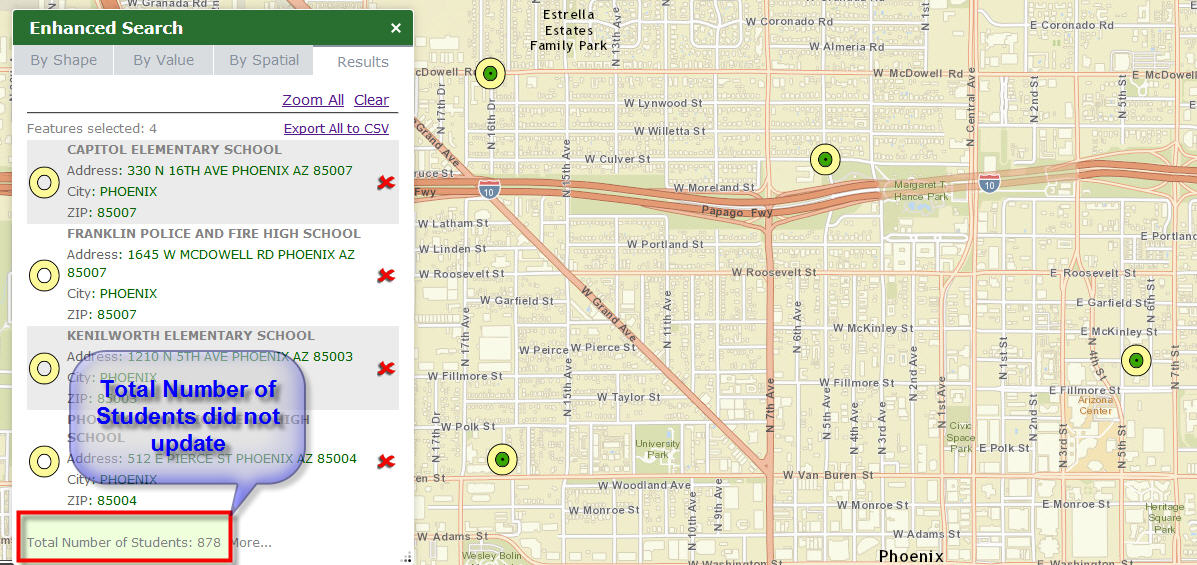Click Franklin Police and Fire school's circle symbol
Image resolution: width=1197 pixels, height=565 pixels.
pyautogui.click(x=44, y=276)
